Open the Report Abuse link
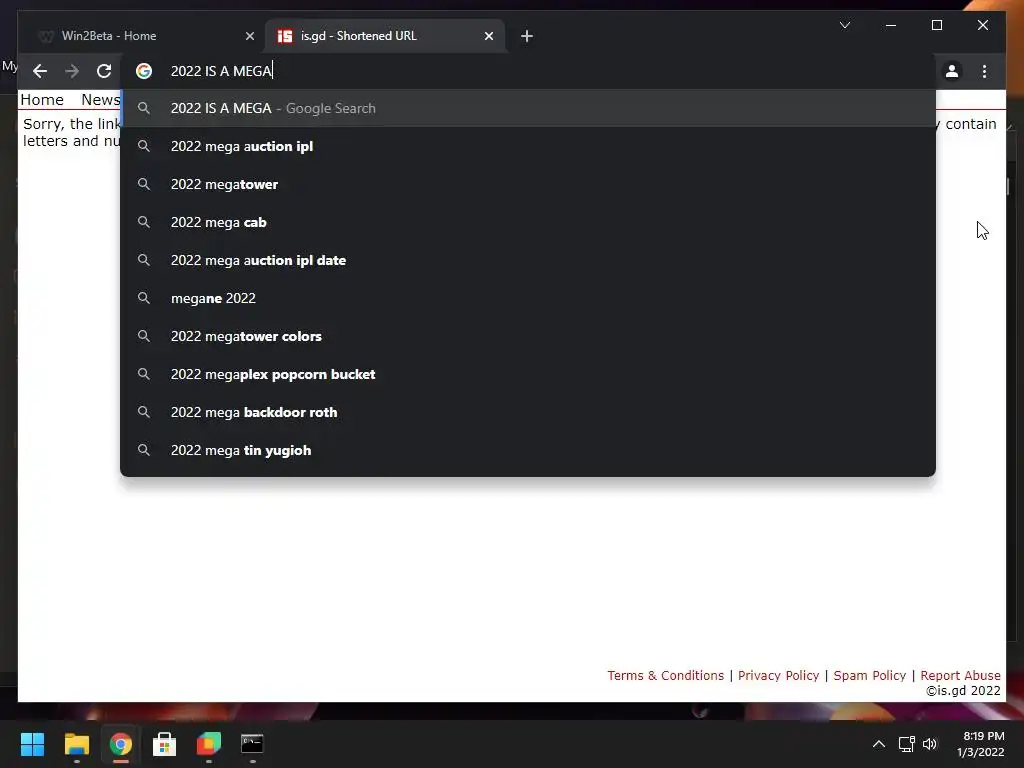The width and height of the screenshot is (1024, 768). (x=960, y=675)
